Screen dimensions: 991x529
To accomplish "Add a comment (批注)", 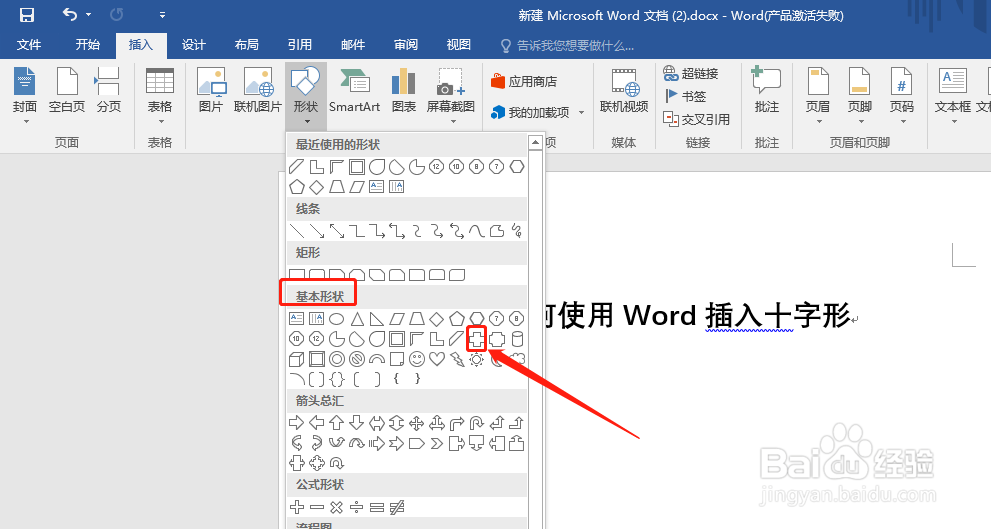I will click(767, 90).
